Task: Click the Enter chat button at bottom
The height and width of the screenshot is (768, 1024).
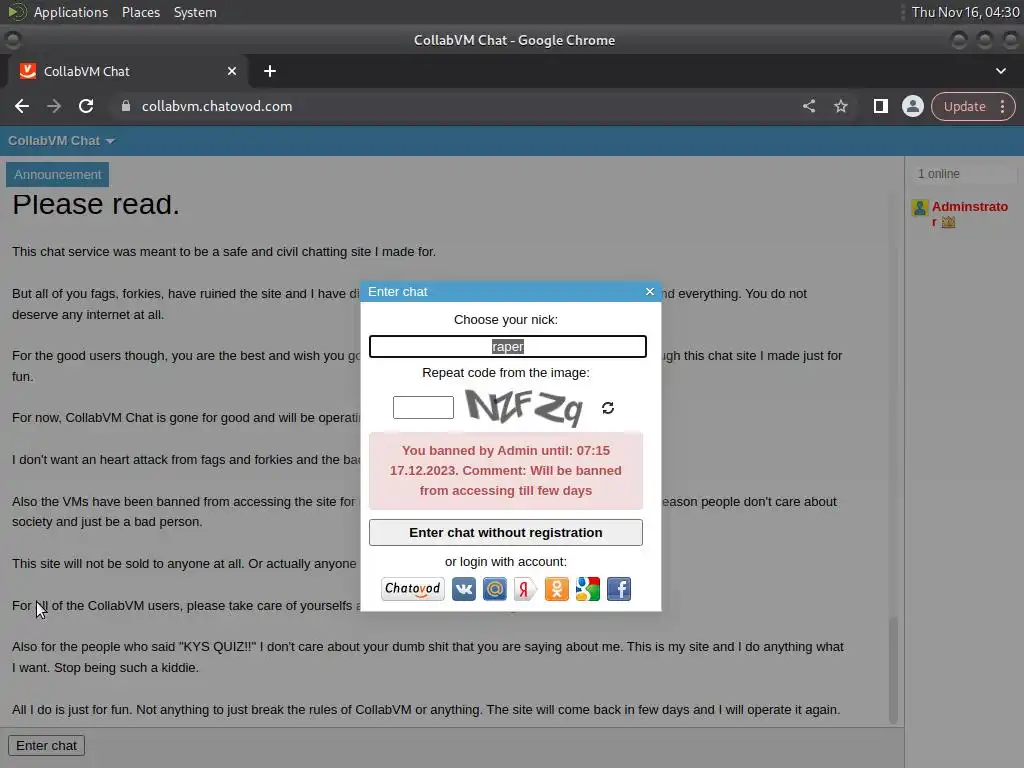Action: (46, 745)
